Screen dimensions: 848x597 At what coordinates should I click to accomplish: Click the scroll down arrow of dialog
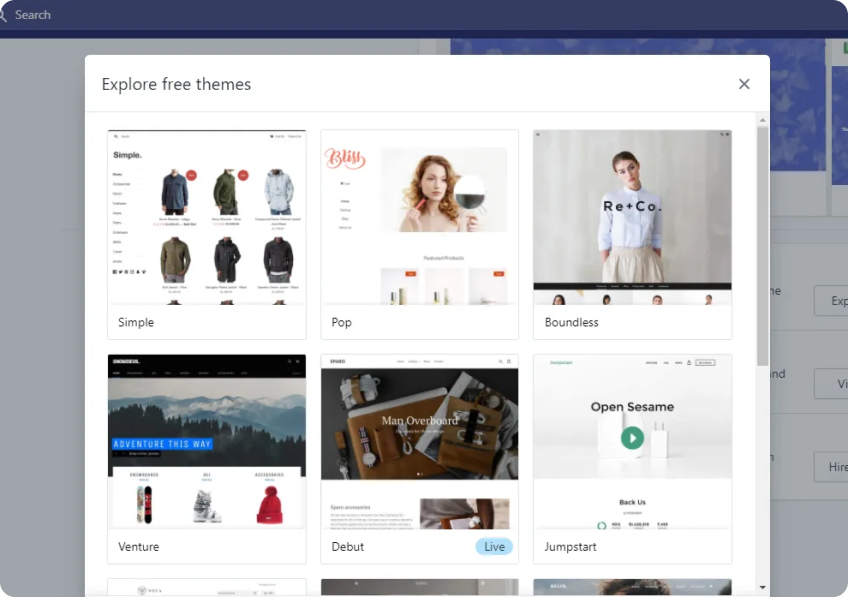[763, 587]
